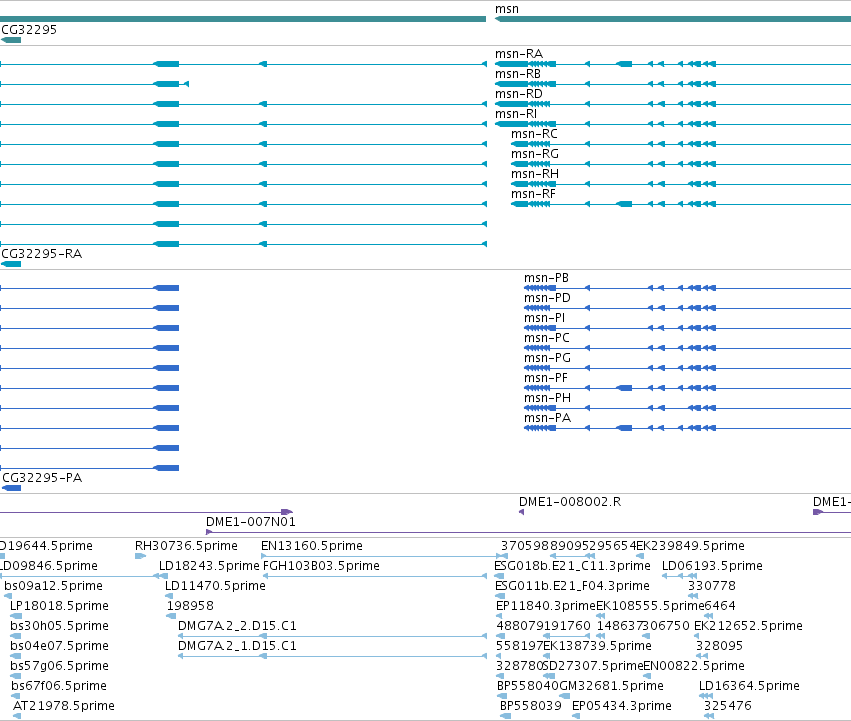Select the CG32295-RA transcript label
Image resolution: width=851 pixels, height=721 pixels.
pyautogui.click(x=42, y=254)
